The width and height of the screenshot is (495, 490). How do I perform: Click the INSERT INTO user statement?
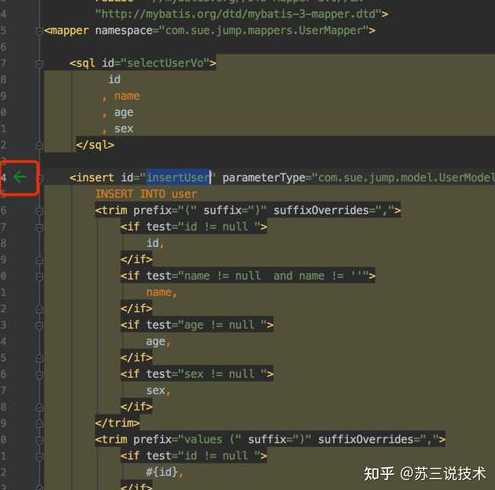pos(146,194)
